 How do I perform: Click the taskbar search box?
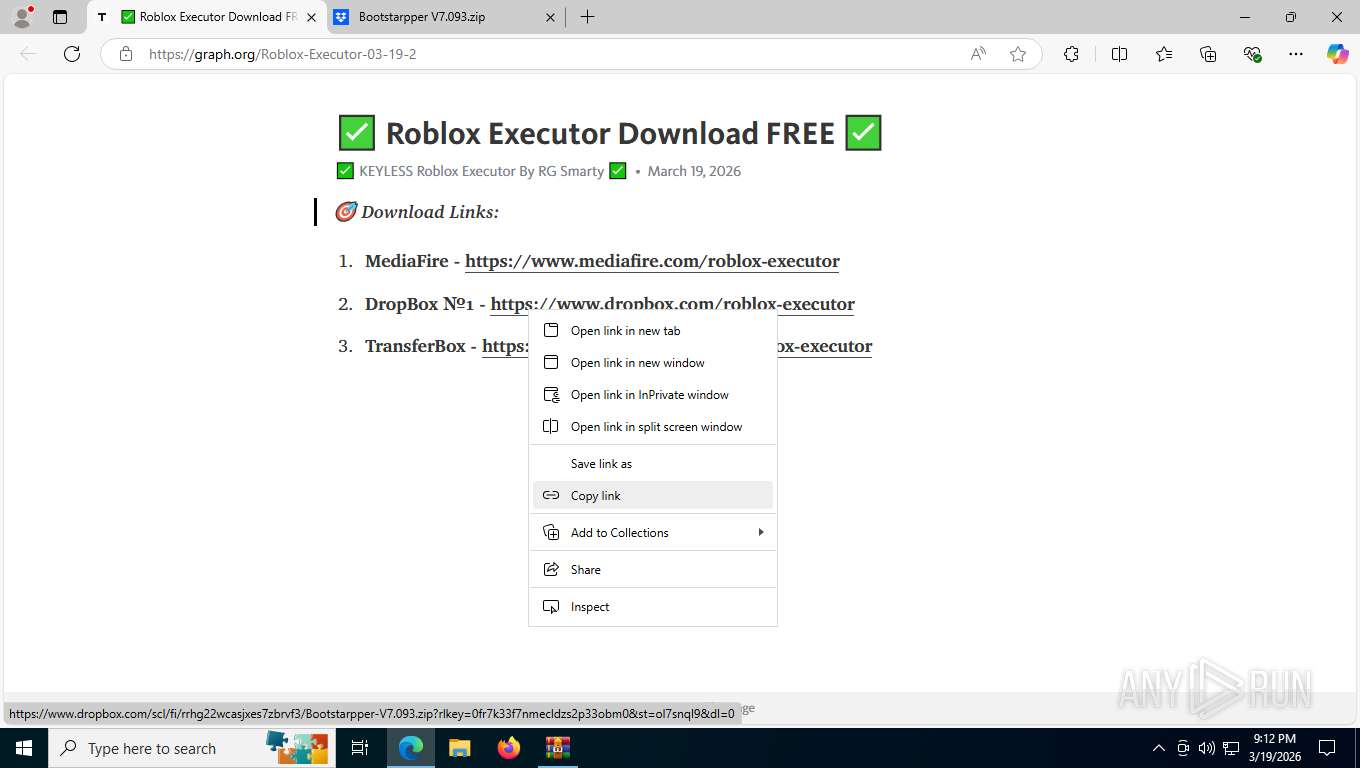(190, 748)
